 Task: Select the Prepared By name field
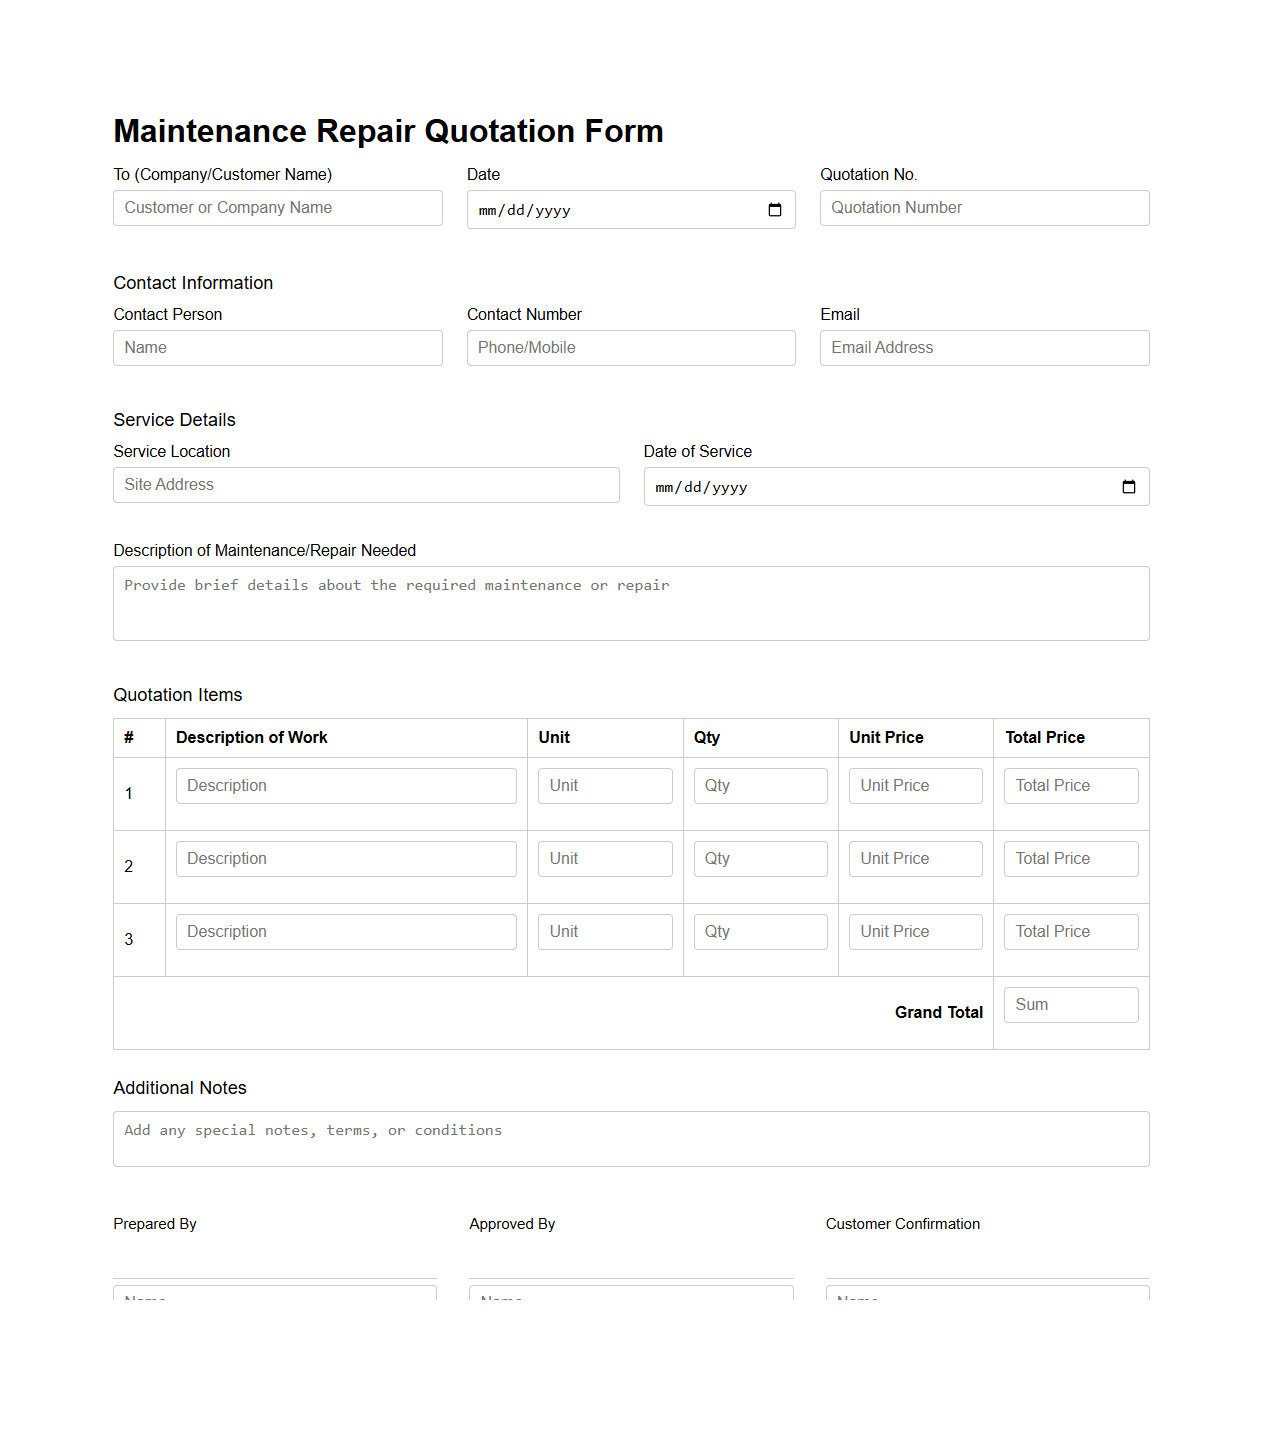pos(274,1297)
